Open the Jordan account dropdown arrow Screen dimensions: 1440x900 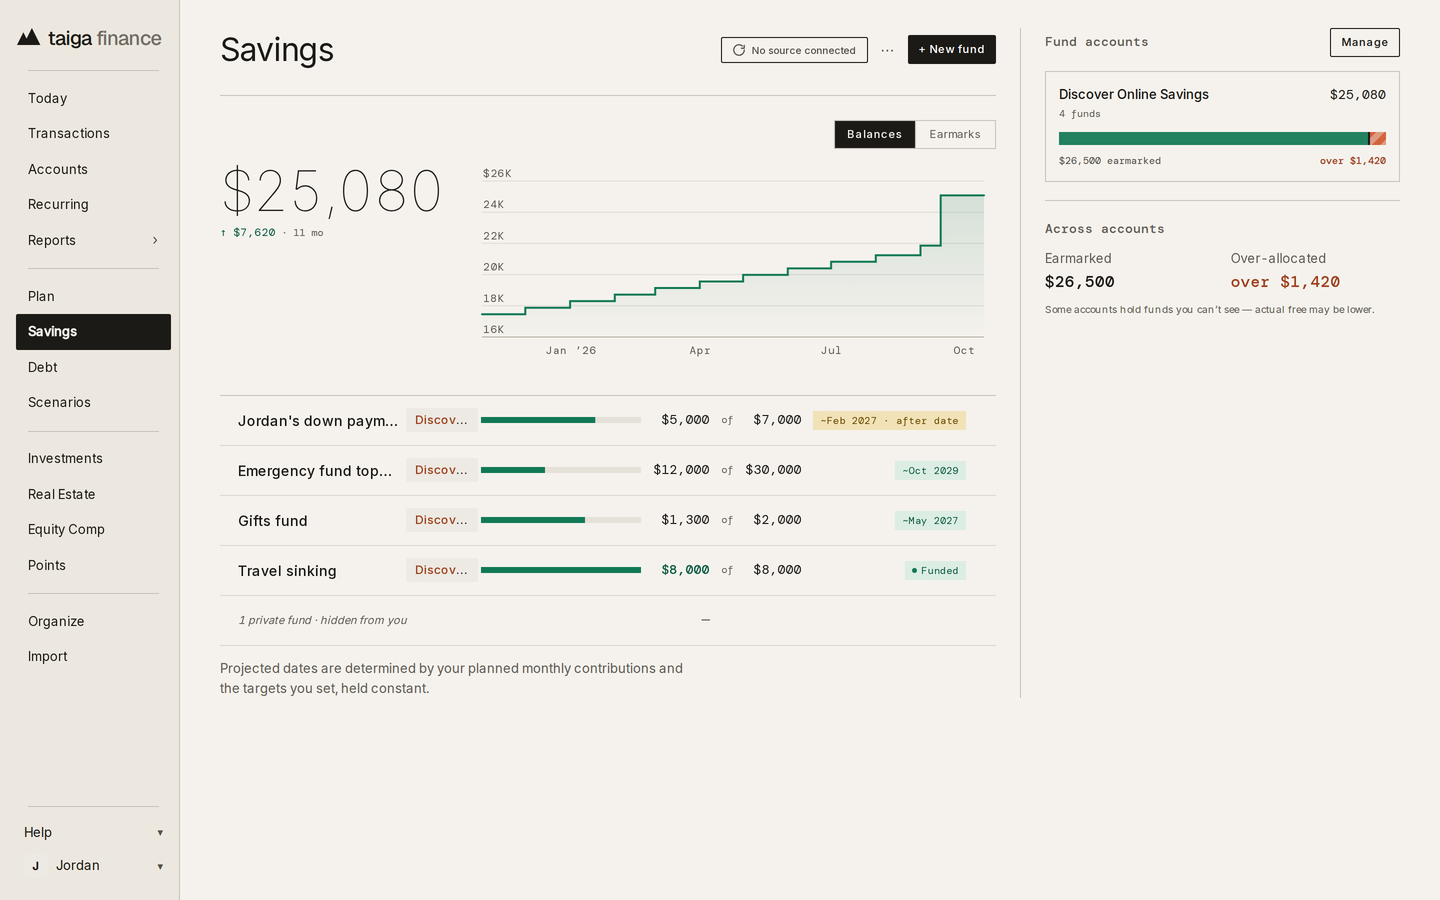tap(160, 867)
